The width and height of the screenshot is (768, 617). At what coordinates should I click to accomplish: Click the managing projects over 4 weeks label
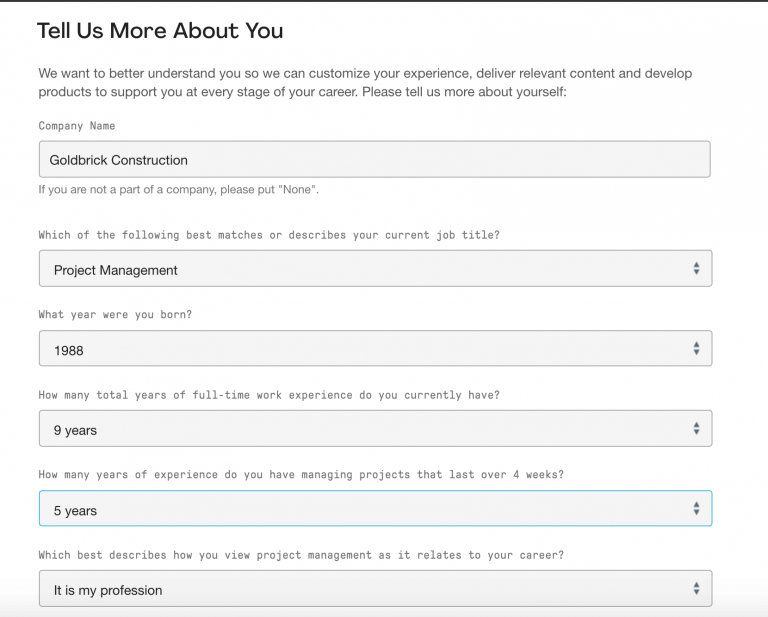coord(301,474)
